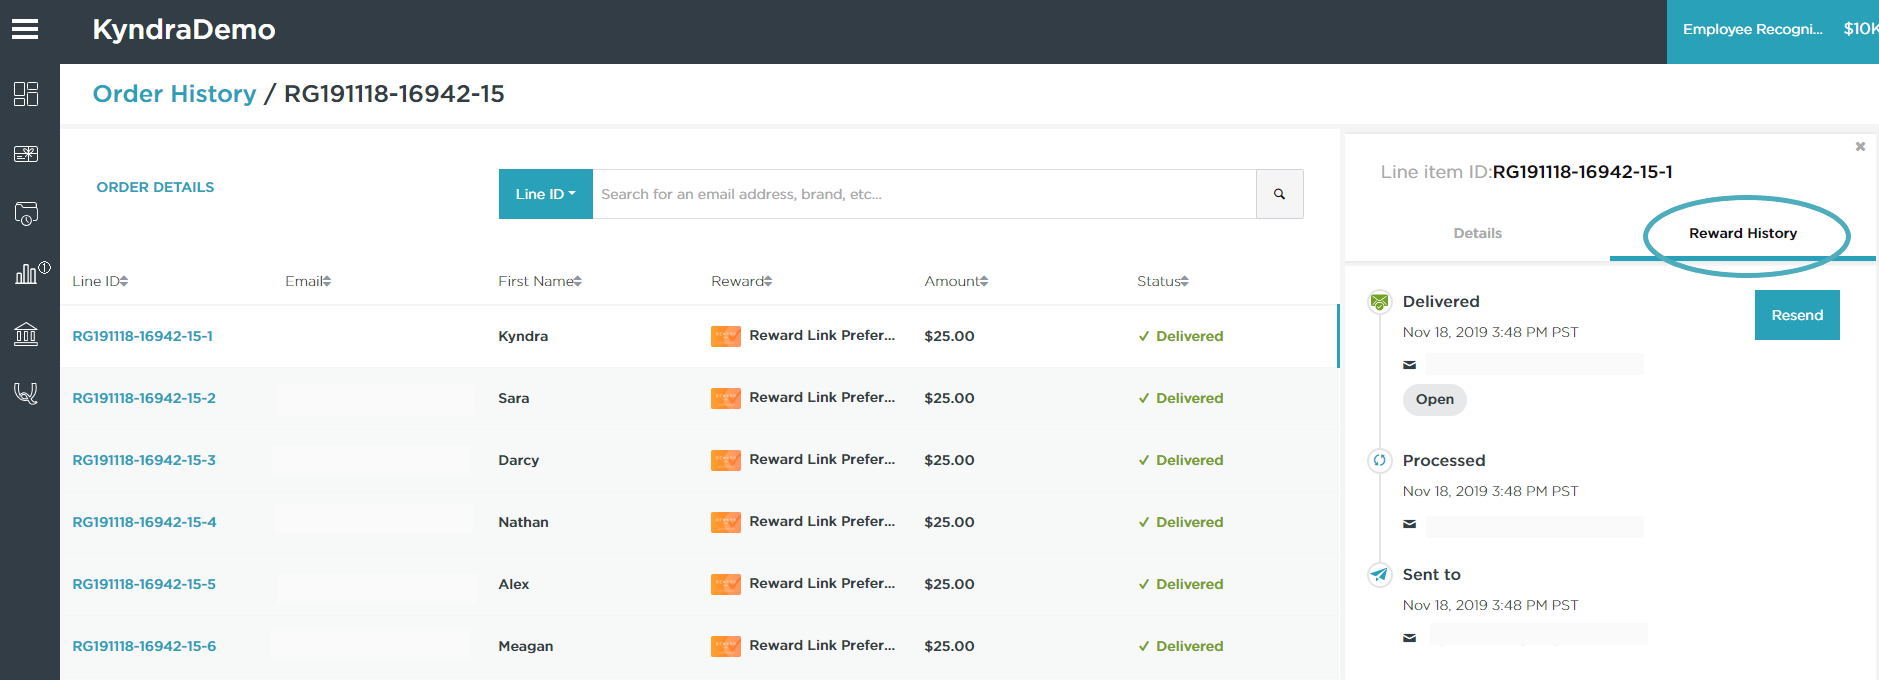The width and height of the screenshot is (1879, 680).
Task: Go back to Order History breadcrumb
Action: coord(174,94)
